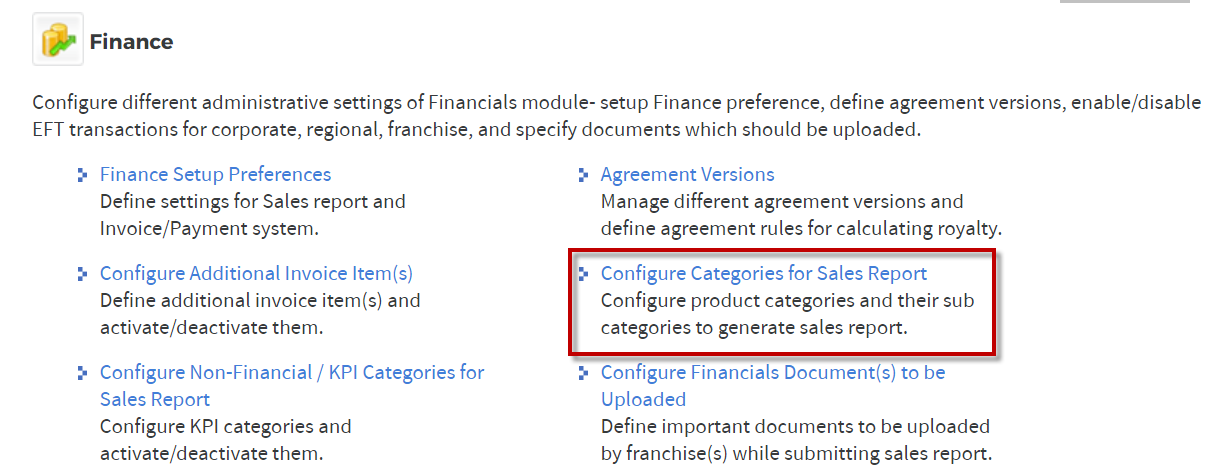Click description 'Define settings for Sales report'

(253, 214)
